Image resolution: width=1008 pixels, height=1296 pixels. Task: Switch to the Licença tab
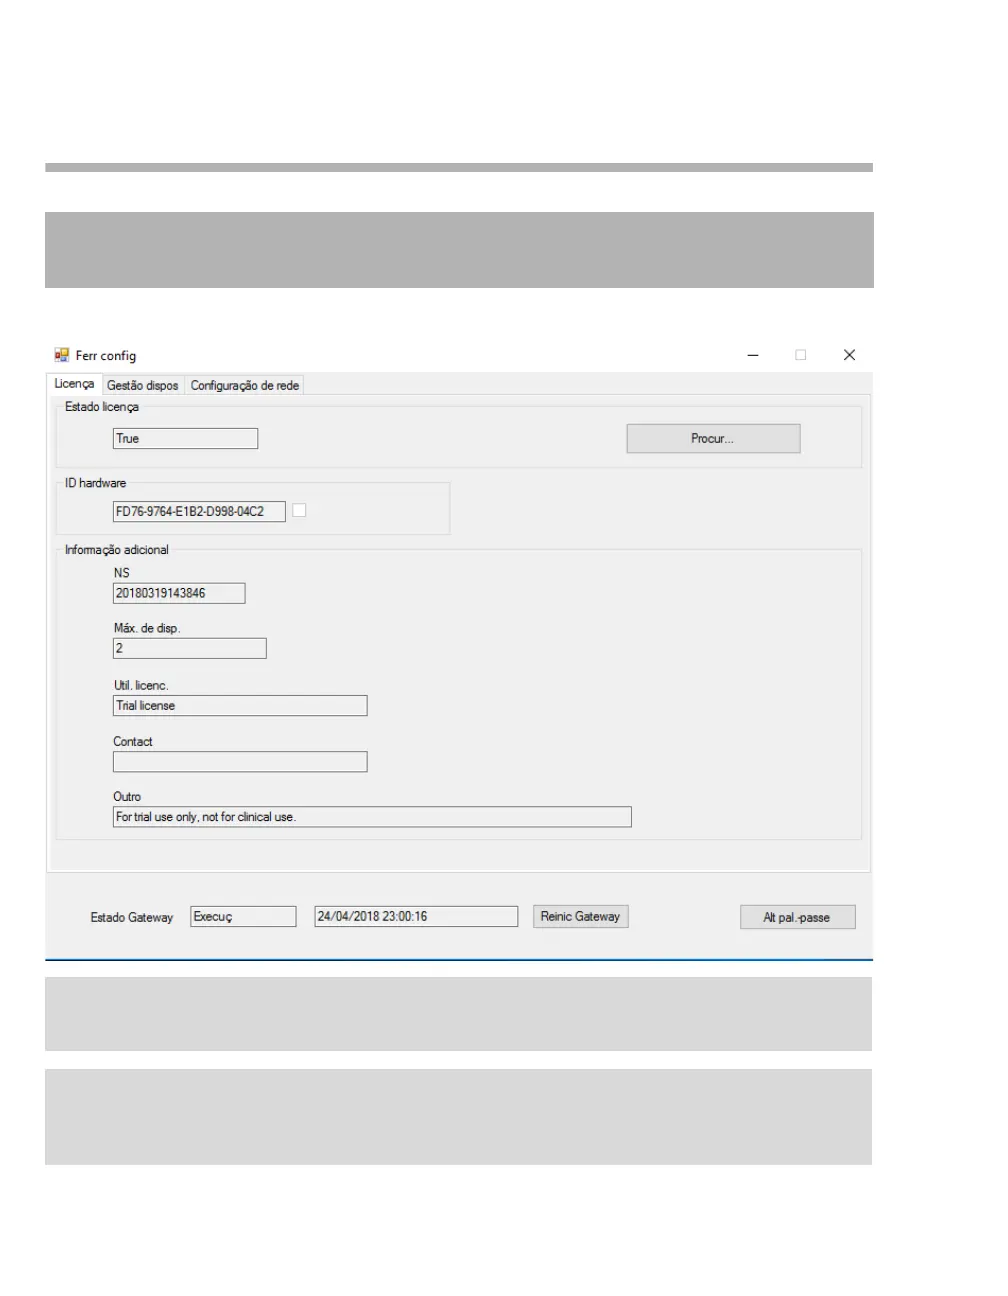point(74,384)
